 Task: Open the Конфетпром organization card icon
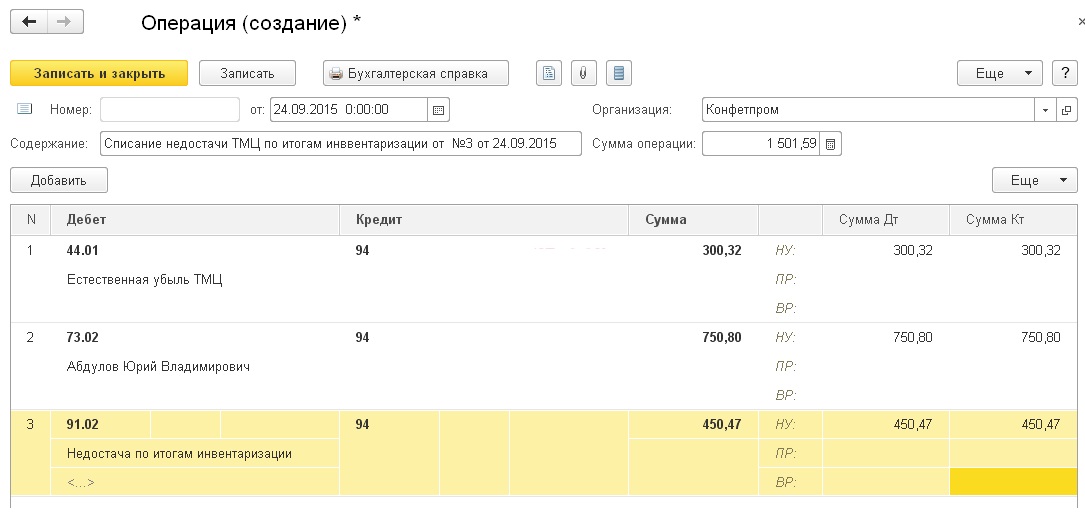coord(1066,109)
